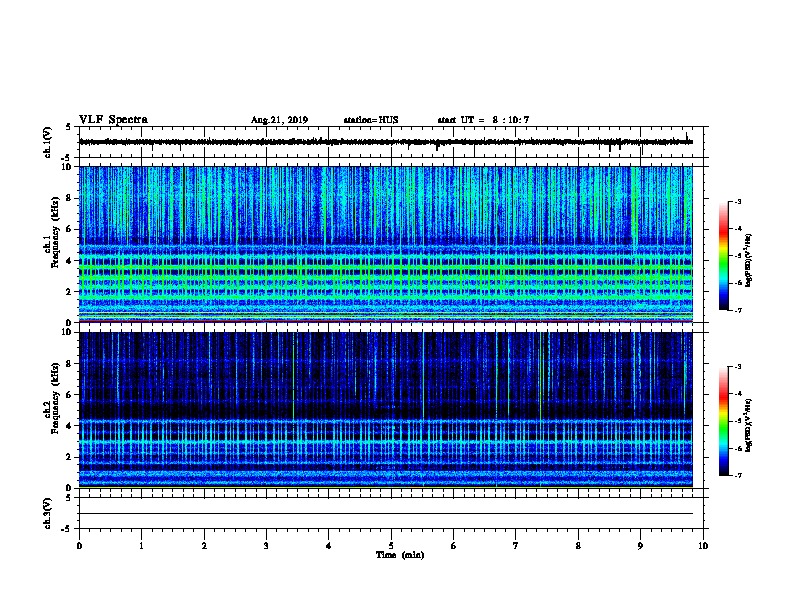The height and width of the screenshot is (612, 792).
Task: Click inside the ch.2 spectrogram panel
Action: (386, 410)
